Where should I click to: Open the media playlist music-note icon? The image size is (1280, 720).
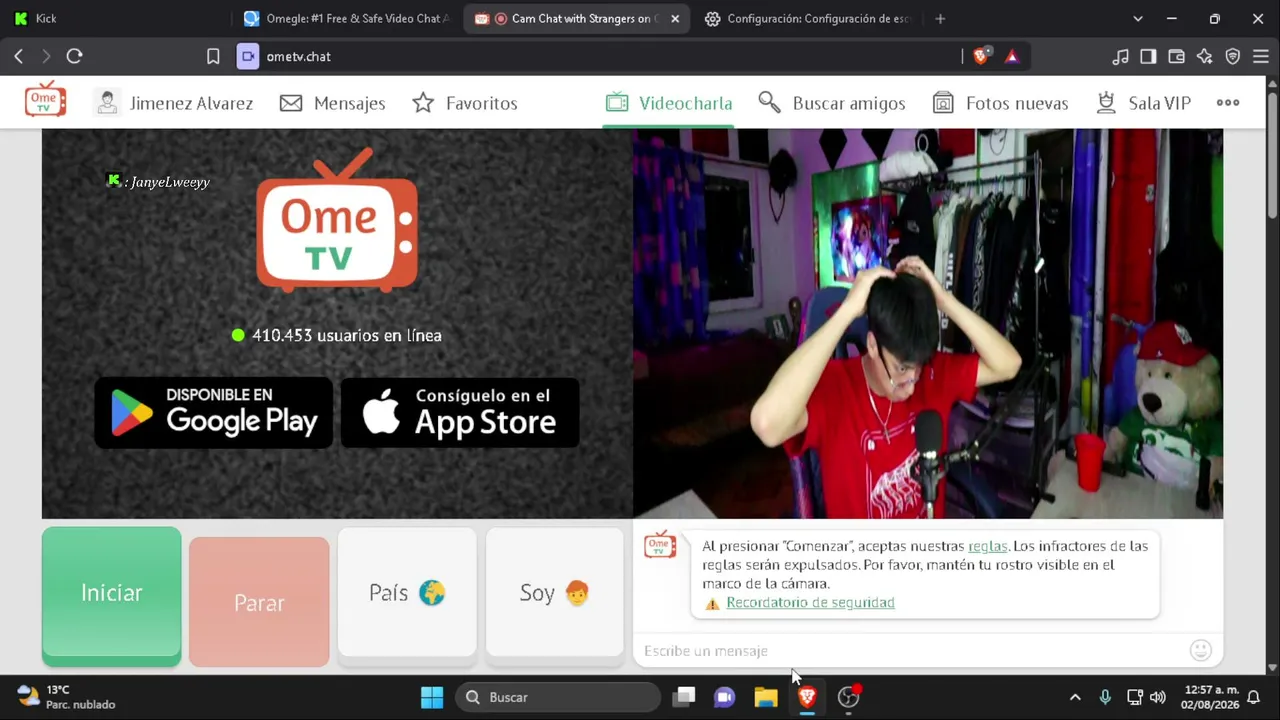click(1121, 57)
